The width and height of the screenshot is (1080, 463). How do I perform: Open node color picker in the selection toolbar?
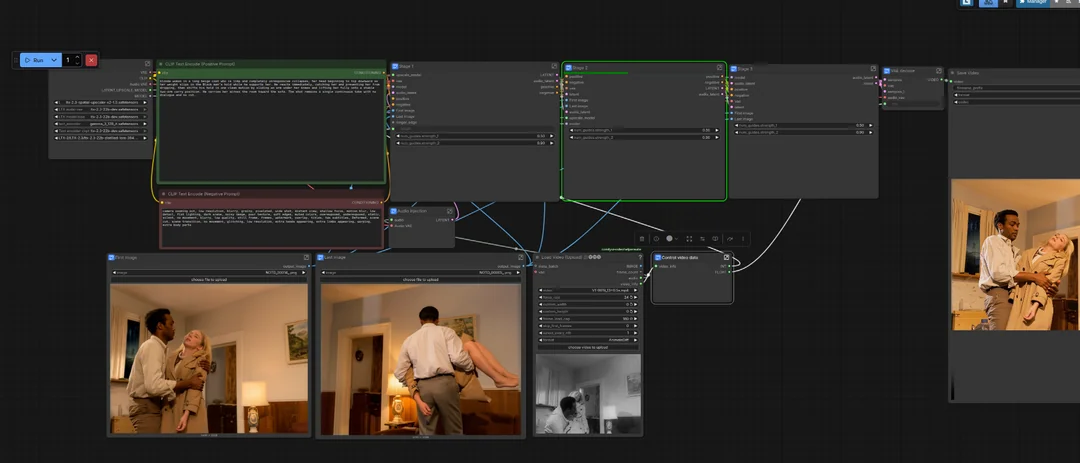(x=672, y=238)
